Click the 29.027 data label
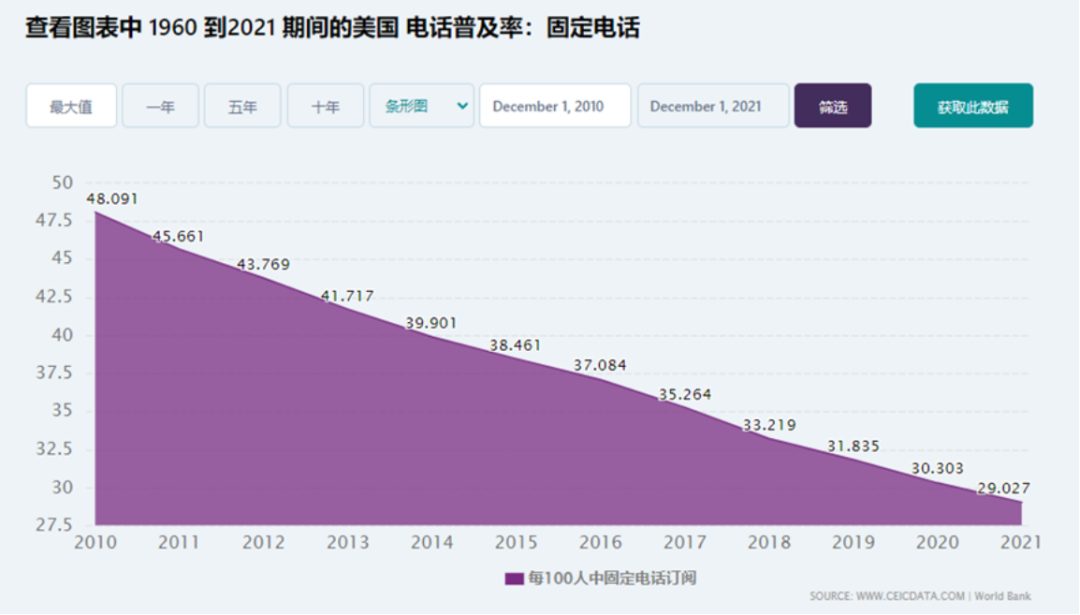The height and width of the screenshot is (615, 1080). 1004,488
